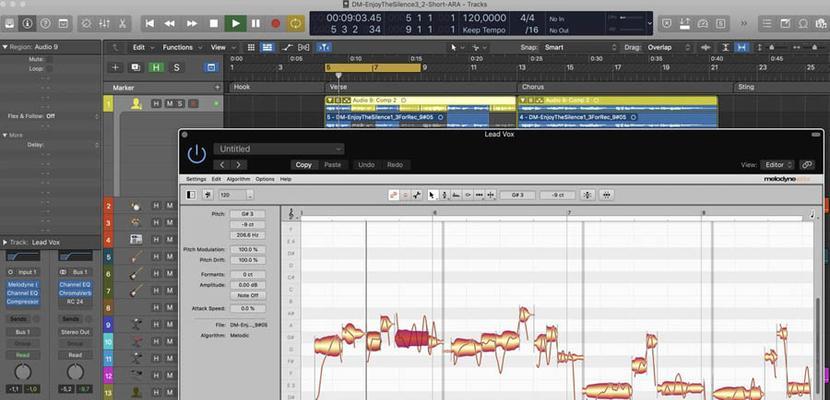The image size is (830, 400).
Task: Show the grid view button
Action: point(251,48)
